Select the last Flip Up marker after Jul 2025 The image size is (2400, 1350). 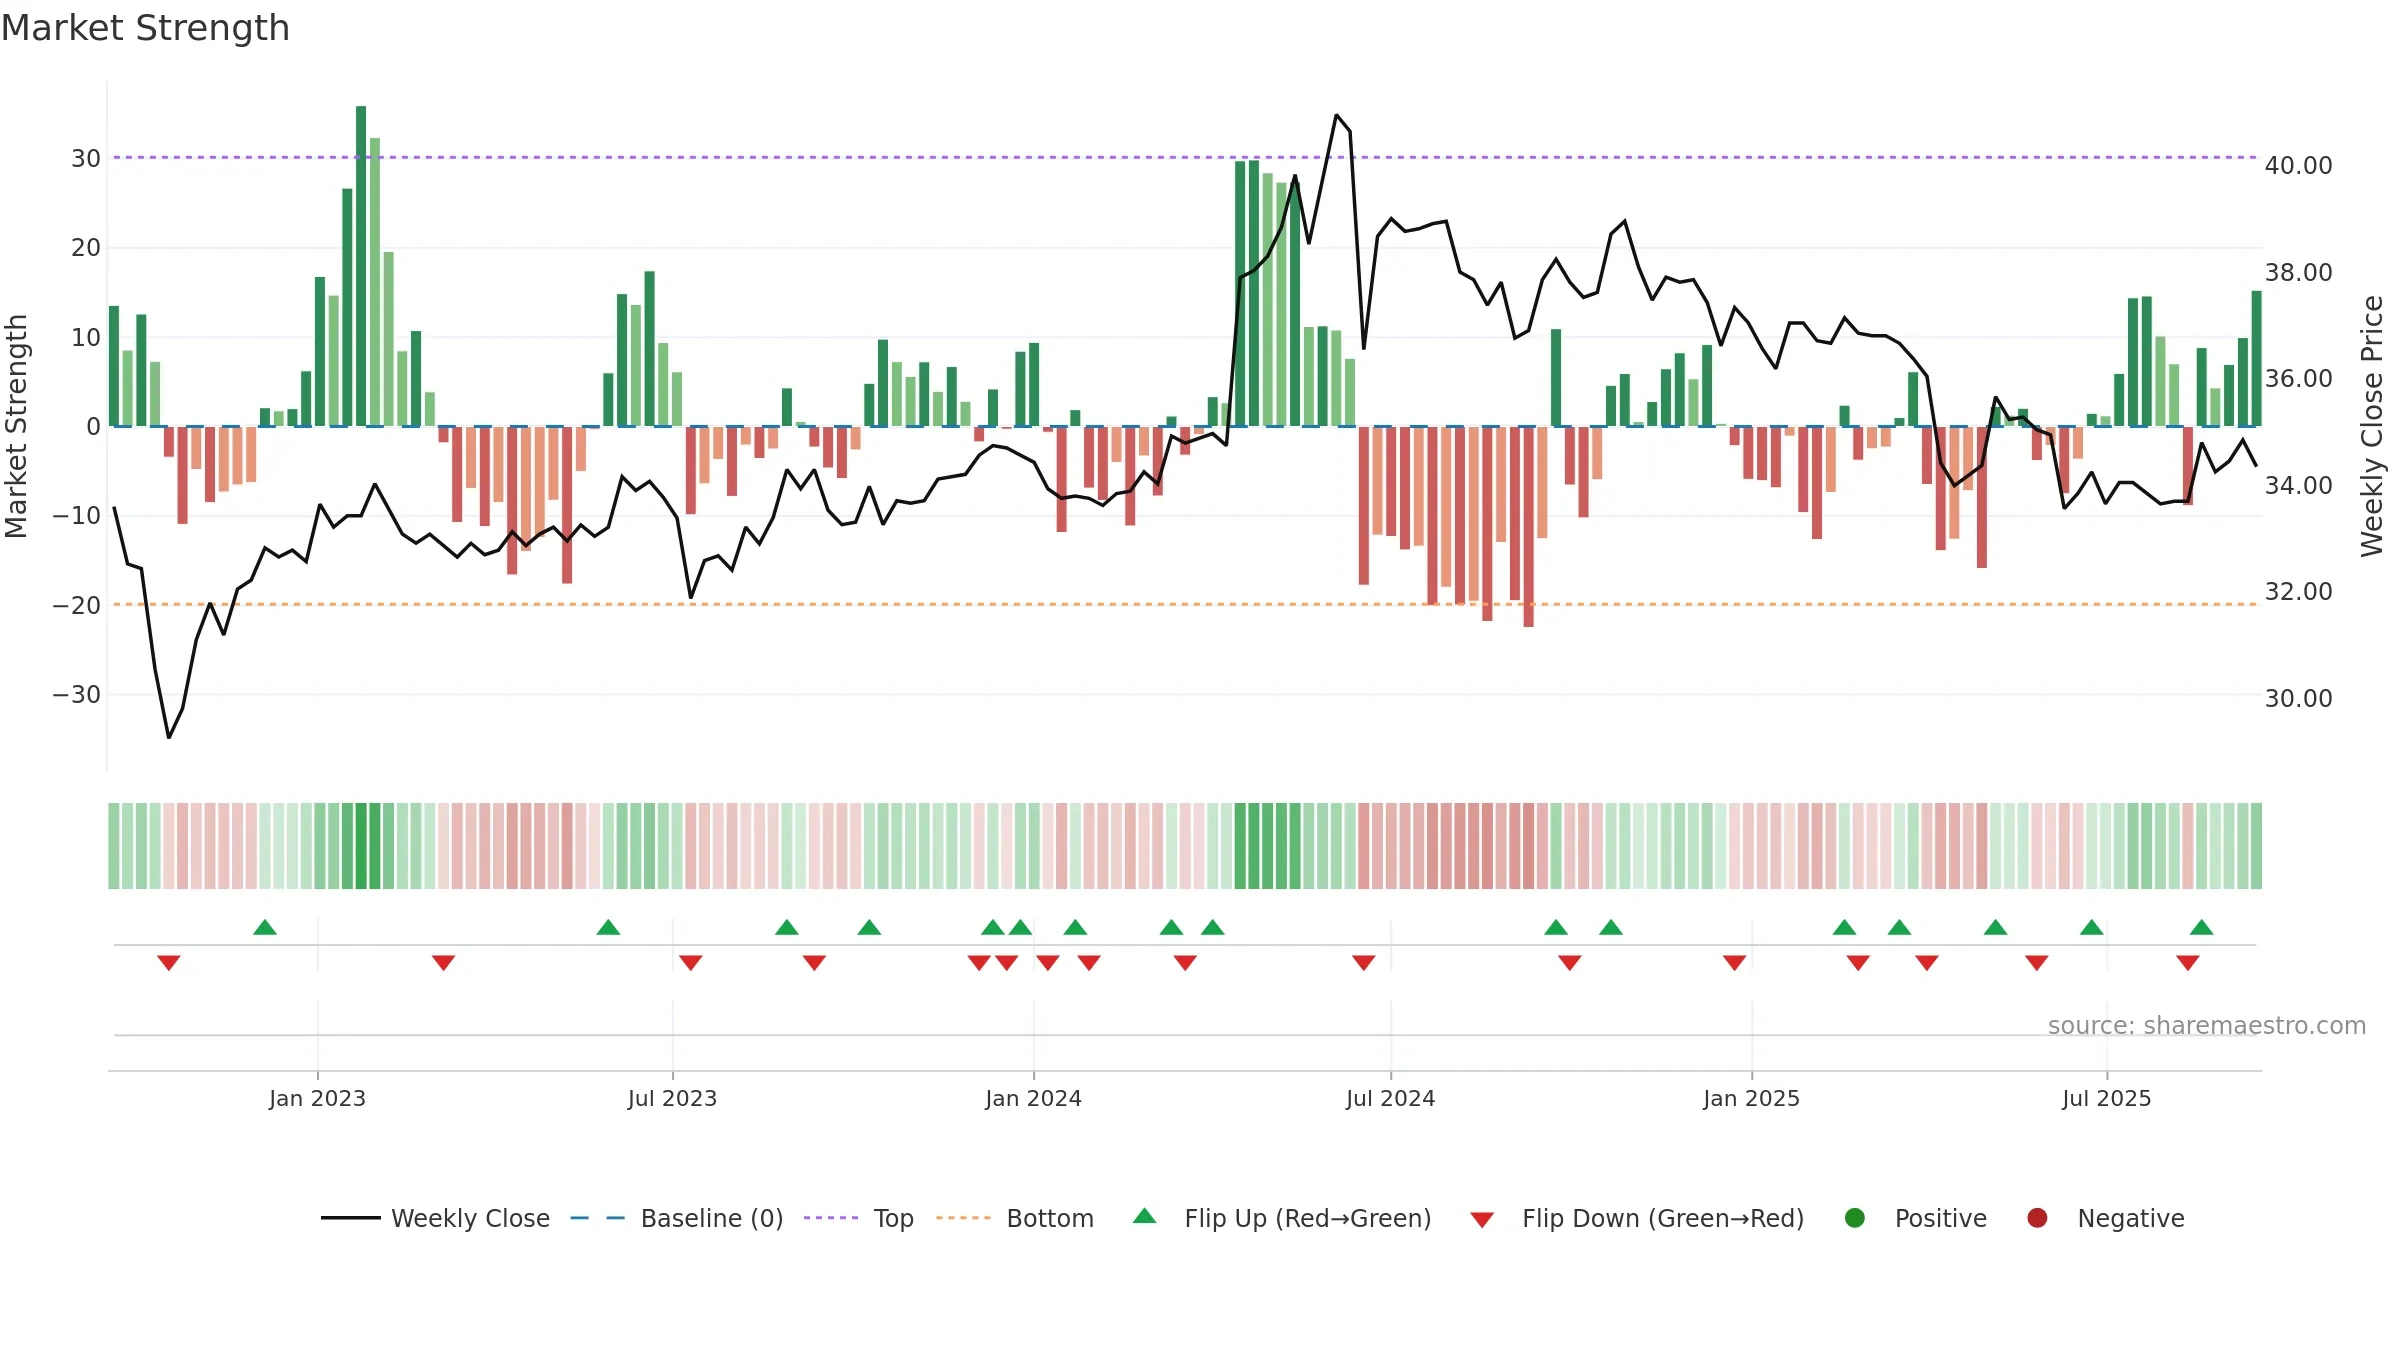click(2201, 927)
